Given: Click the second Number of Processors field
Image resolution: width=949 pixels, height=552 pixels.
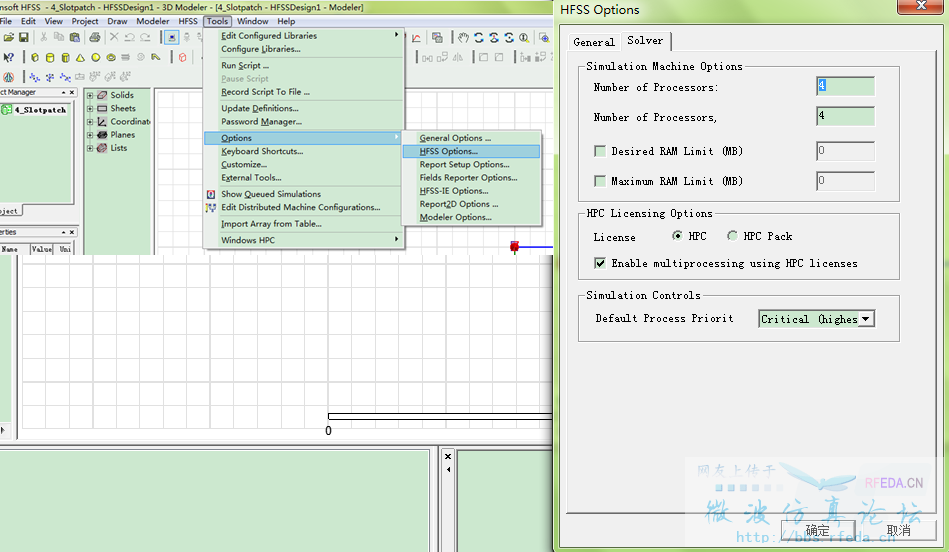Looking at the screenshot, I should click(x=845, y=116).
